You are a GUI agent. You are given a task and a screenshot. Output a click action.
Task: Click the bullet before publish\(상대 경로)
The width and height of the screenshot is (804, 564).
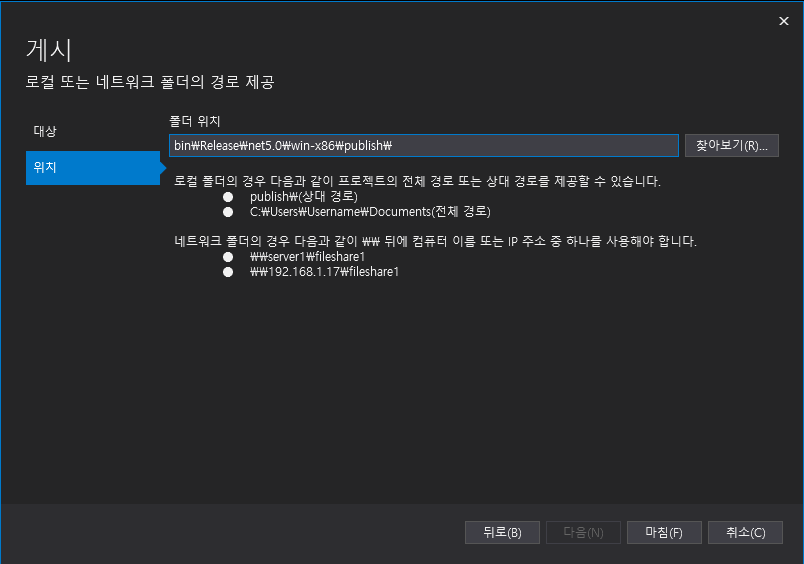228,197
